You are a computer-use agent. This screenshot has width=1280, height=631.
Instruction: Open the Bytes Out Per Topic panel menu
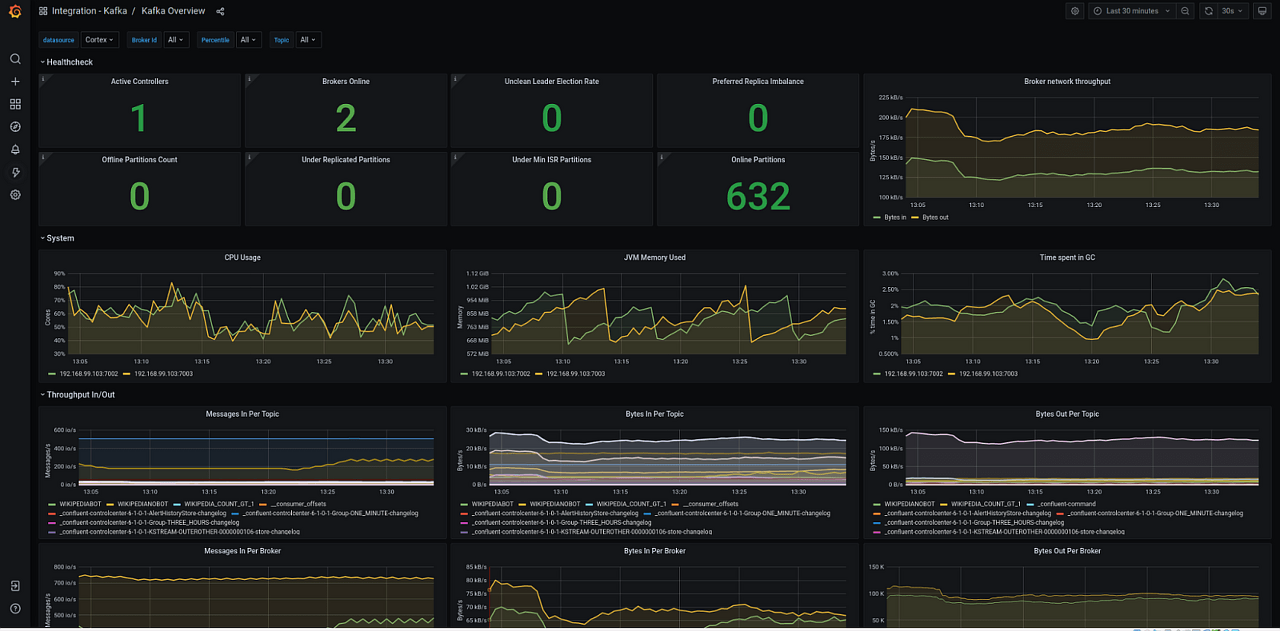coord(1067,413)
